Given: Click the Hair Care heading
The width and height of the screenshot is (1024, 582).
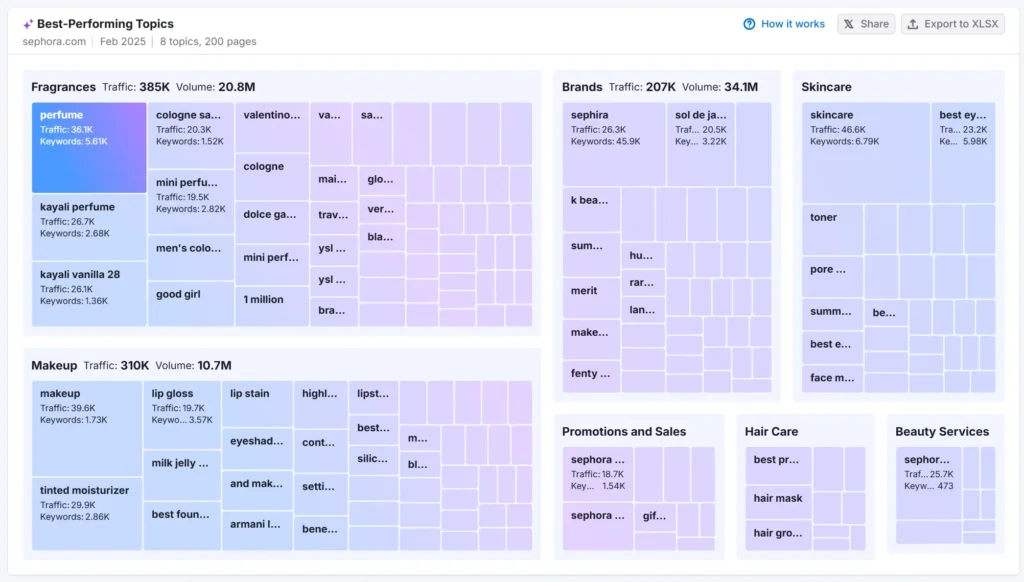Looking at the screenshot, I should pos(771,432).
